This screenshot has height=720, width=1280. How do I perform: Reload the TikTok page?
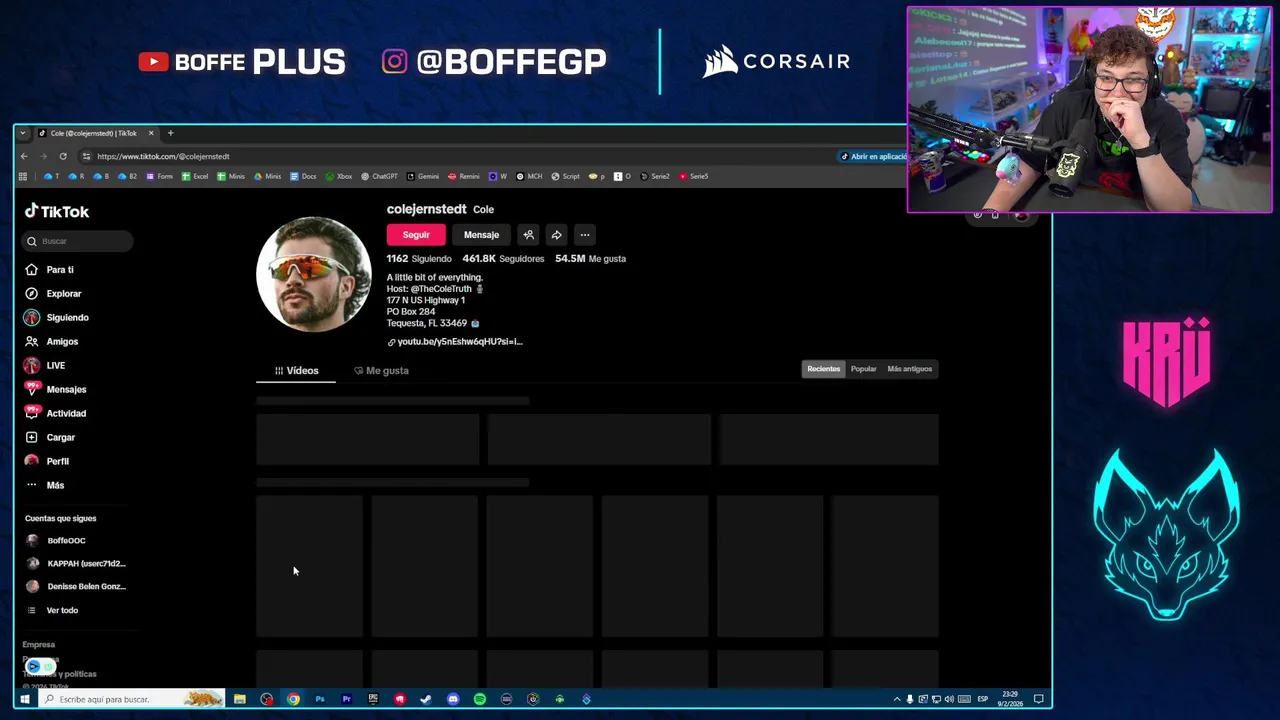tap(62, 156)
